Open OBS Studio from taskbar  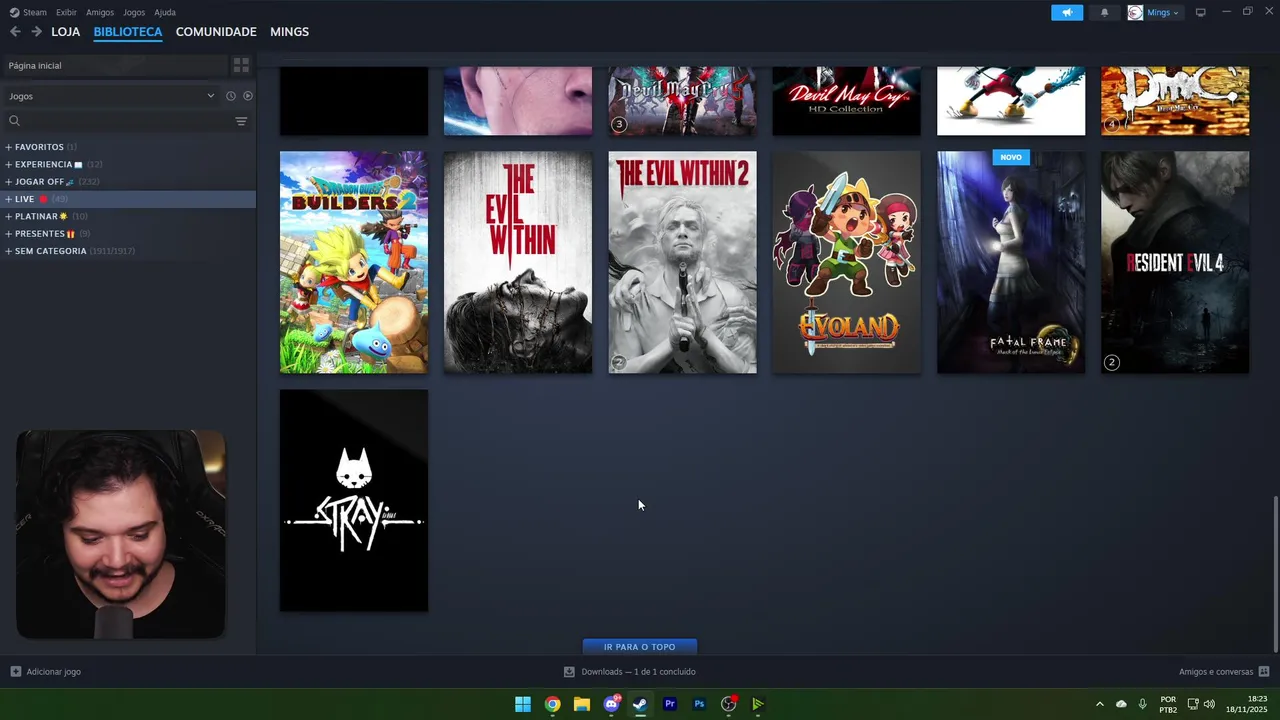pyautogui.click(x=729, y=704)
